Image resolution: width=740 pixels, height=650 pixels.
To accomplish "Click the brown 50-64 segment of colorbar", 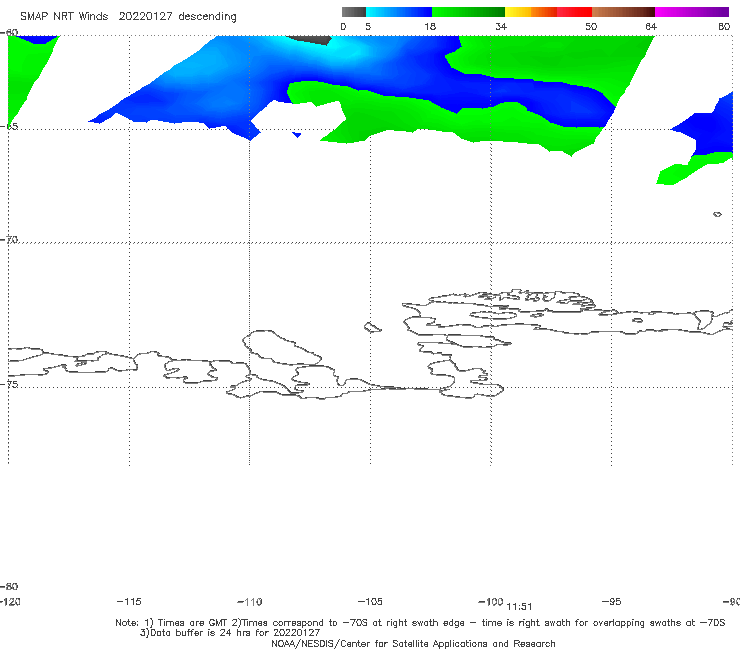I will (623, 12).
